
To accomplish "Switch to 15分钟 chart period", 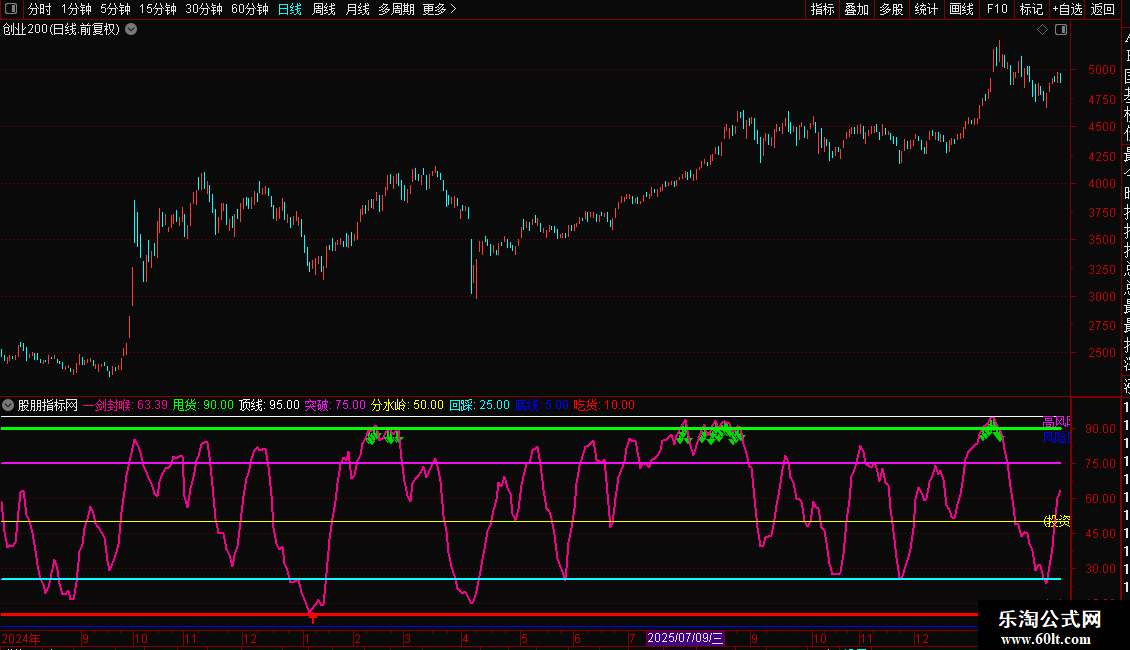I will click(158, 9).
